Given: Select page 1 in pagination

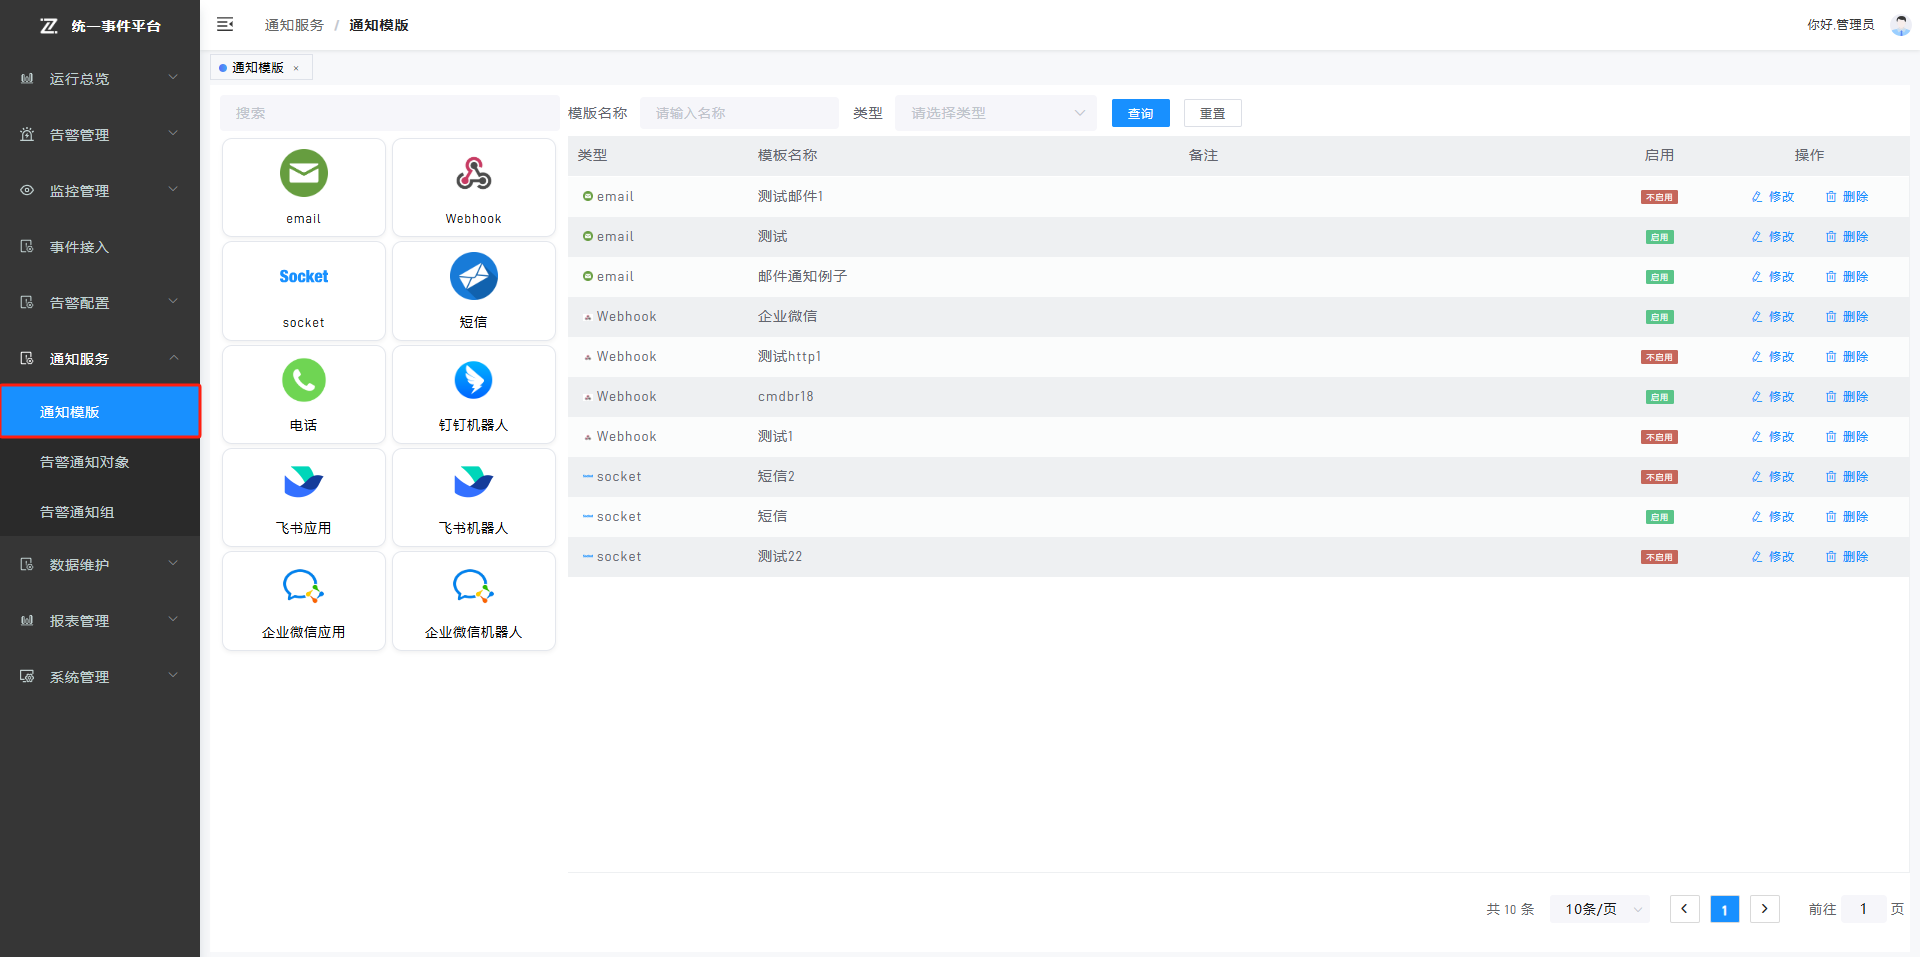Looking at the screenshot, I should 1725,909.
